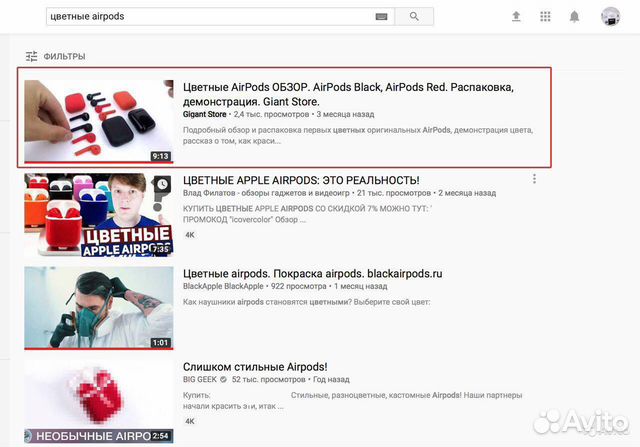640x447 pixels.
Task: Click the filters sliders icon
Action: coord(31,56)
